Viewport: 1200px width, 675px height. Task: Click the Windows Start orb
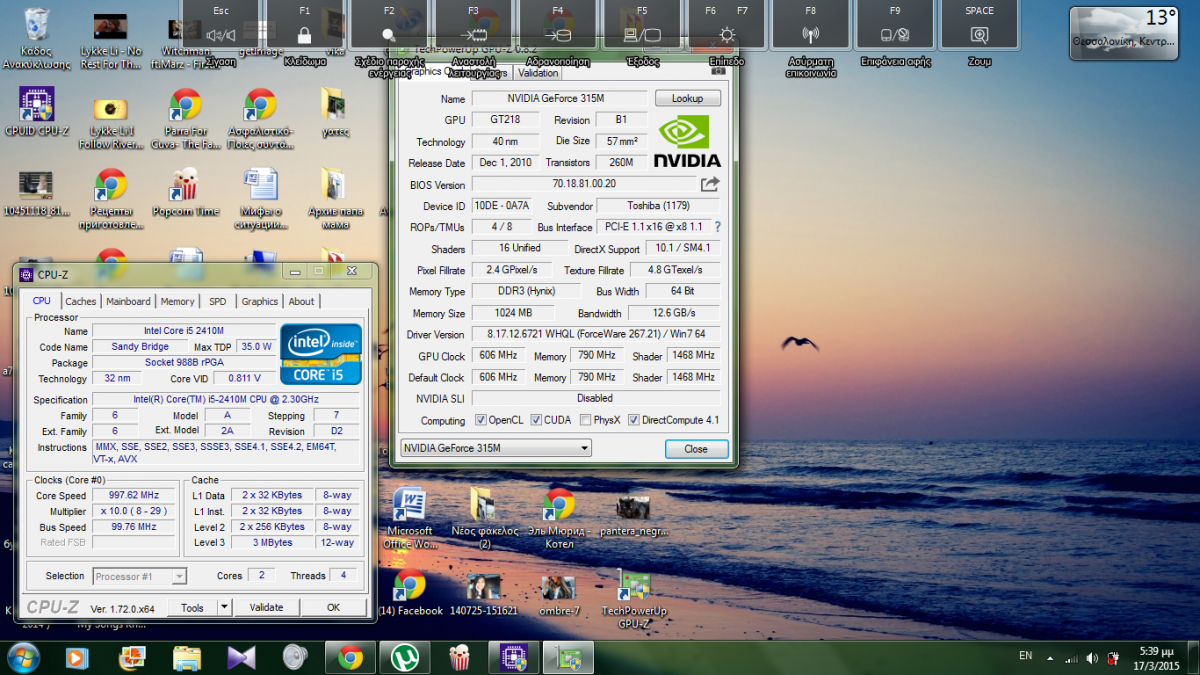pos(22,657)
